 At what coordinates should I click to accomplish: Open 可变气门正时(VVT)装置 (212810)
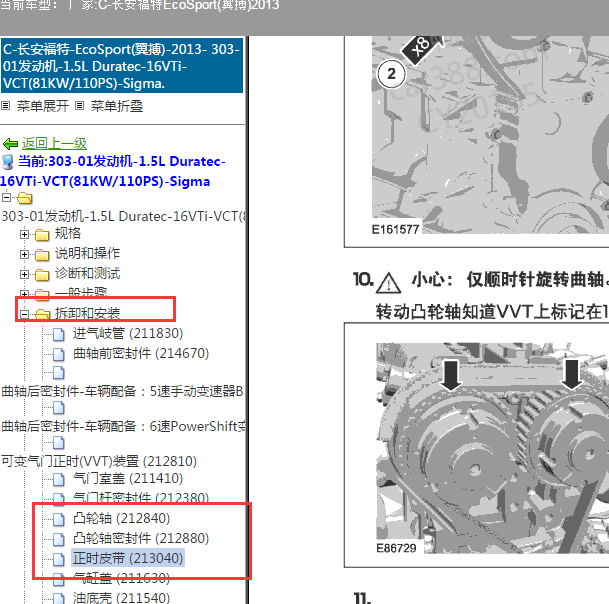[x=99, y=461]
